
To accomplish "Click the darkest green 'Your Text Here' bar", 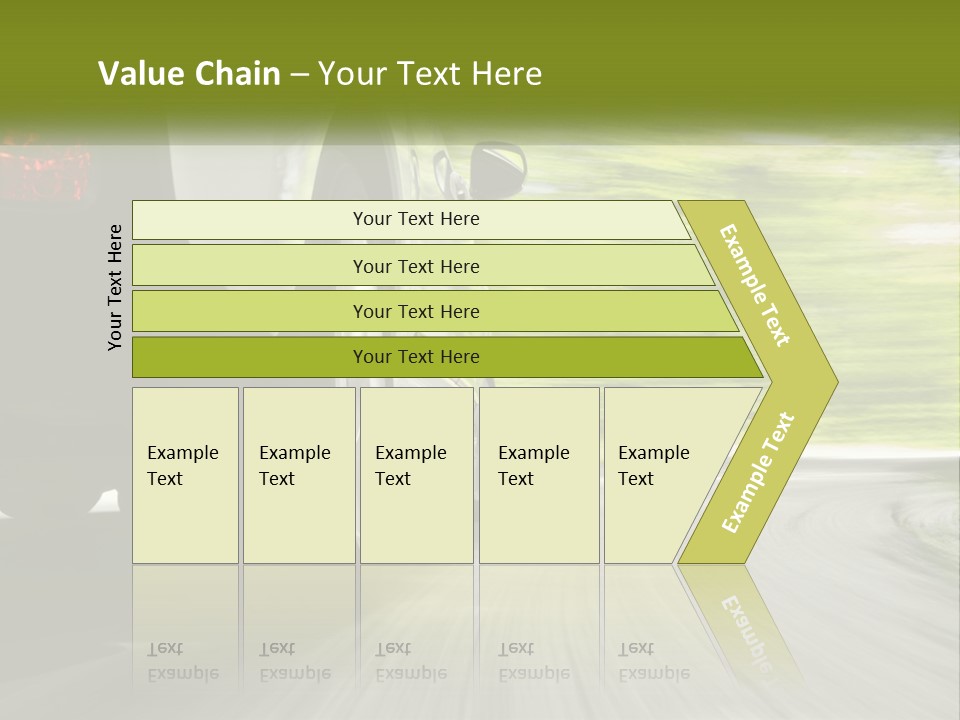I will pyautogui.click(x=448, y=357).
